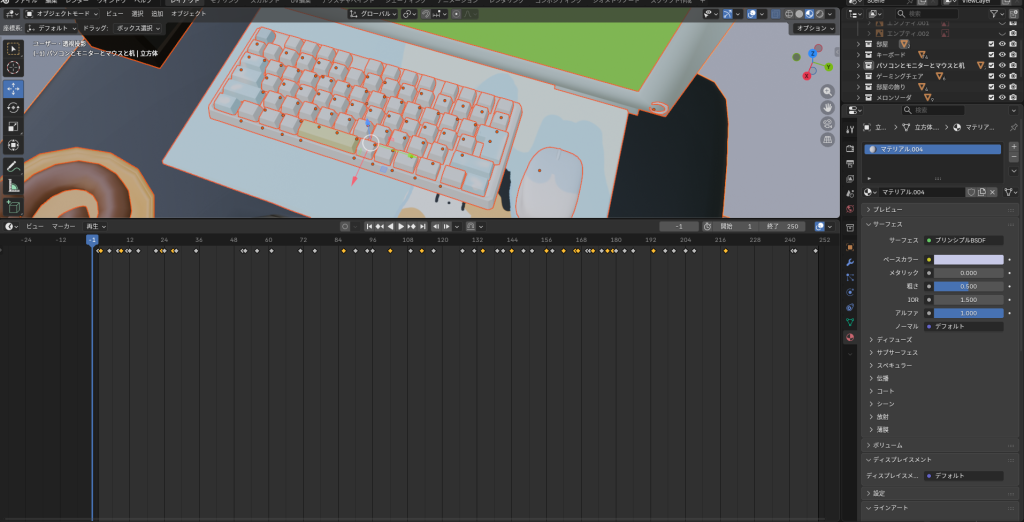
Task: Click the オプション button in viewport
Action: pos(814,28)
